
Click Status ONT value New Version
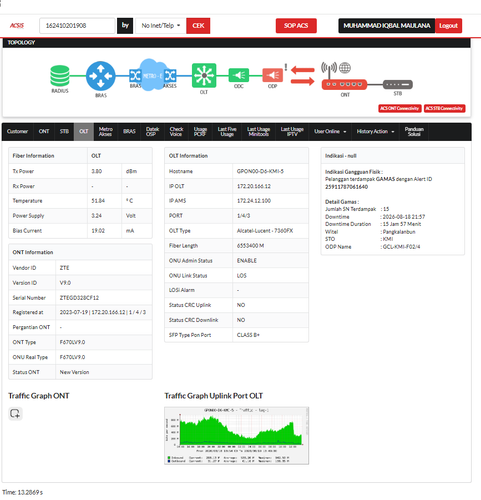(x=74, y=372)
